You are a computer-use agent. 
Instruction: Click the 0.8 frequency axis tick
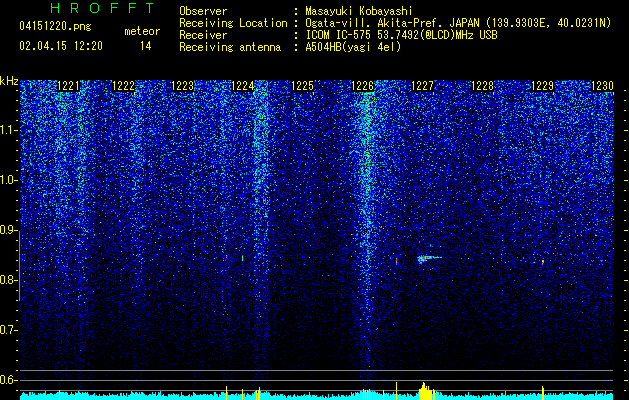[8, 280]
